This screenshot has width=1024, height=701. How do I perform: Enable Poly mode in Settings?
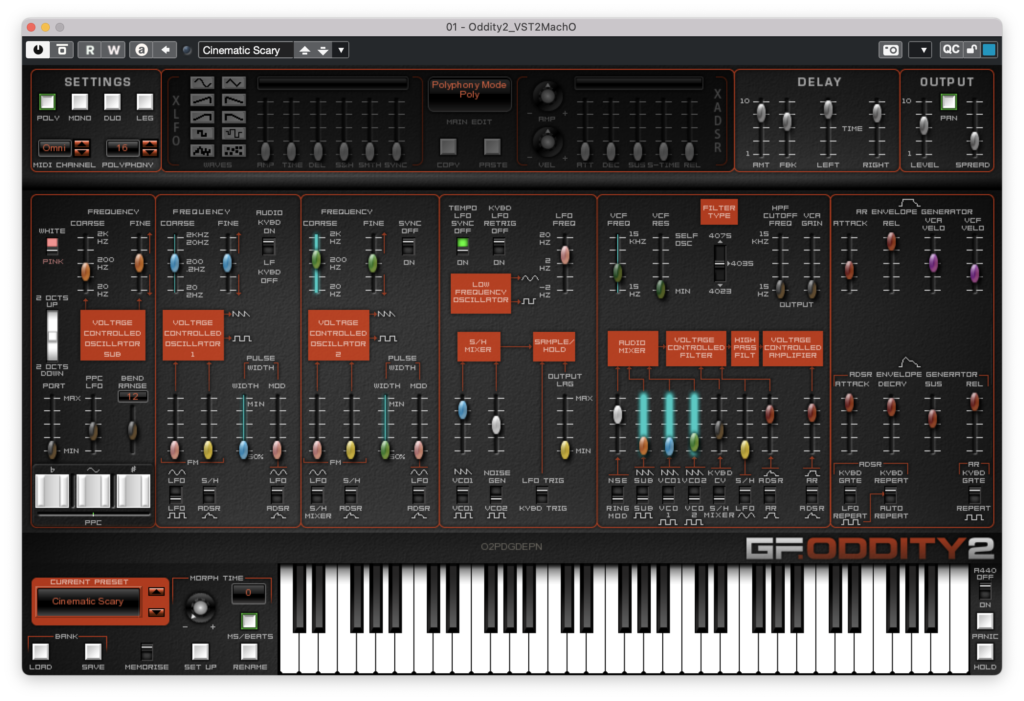point(47,101)
